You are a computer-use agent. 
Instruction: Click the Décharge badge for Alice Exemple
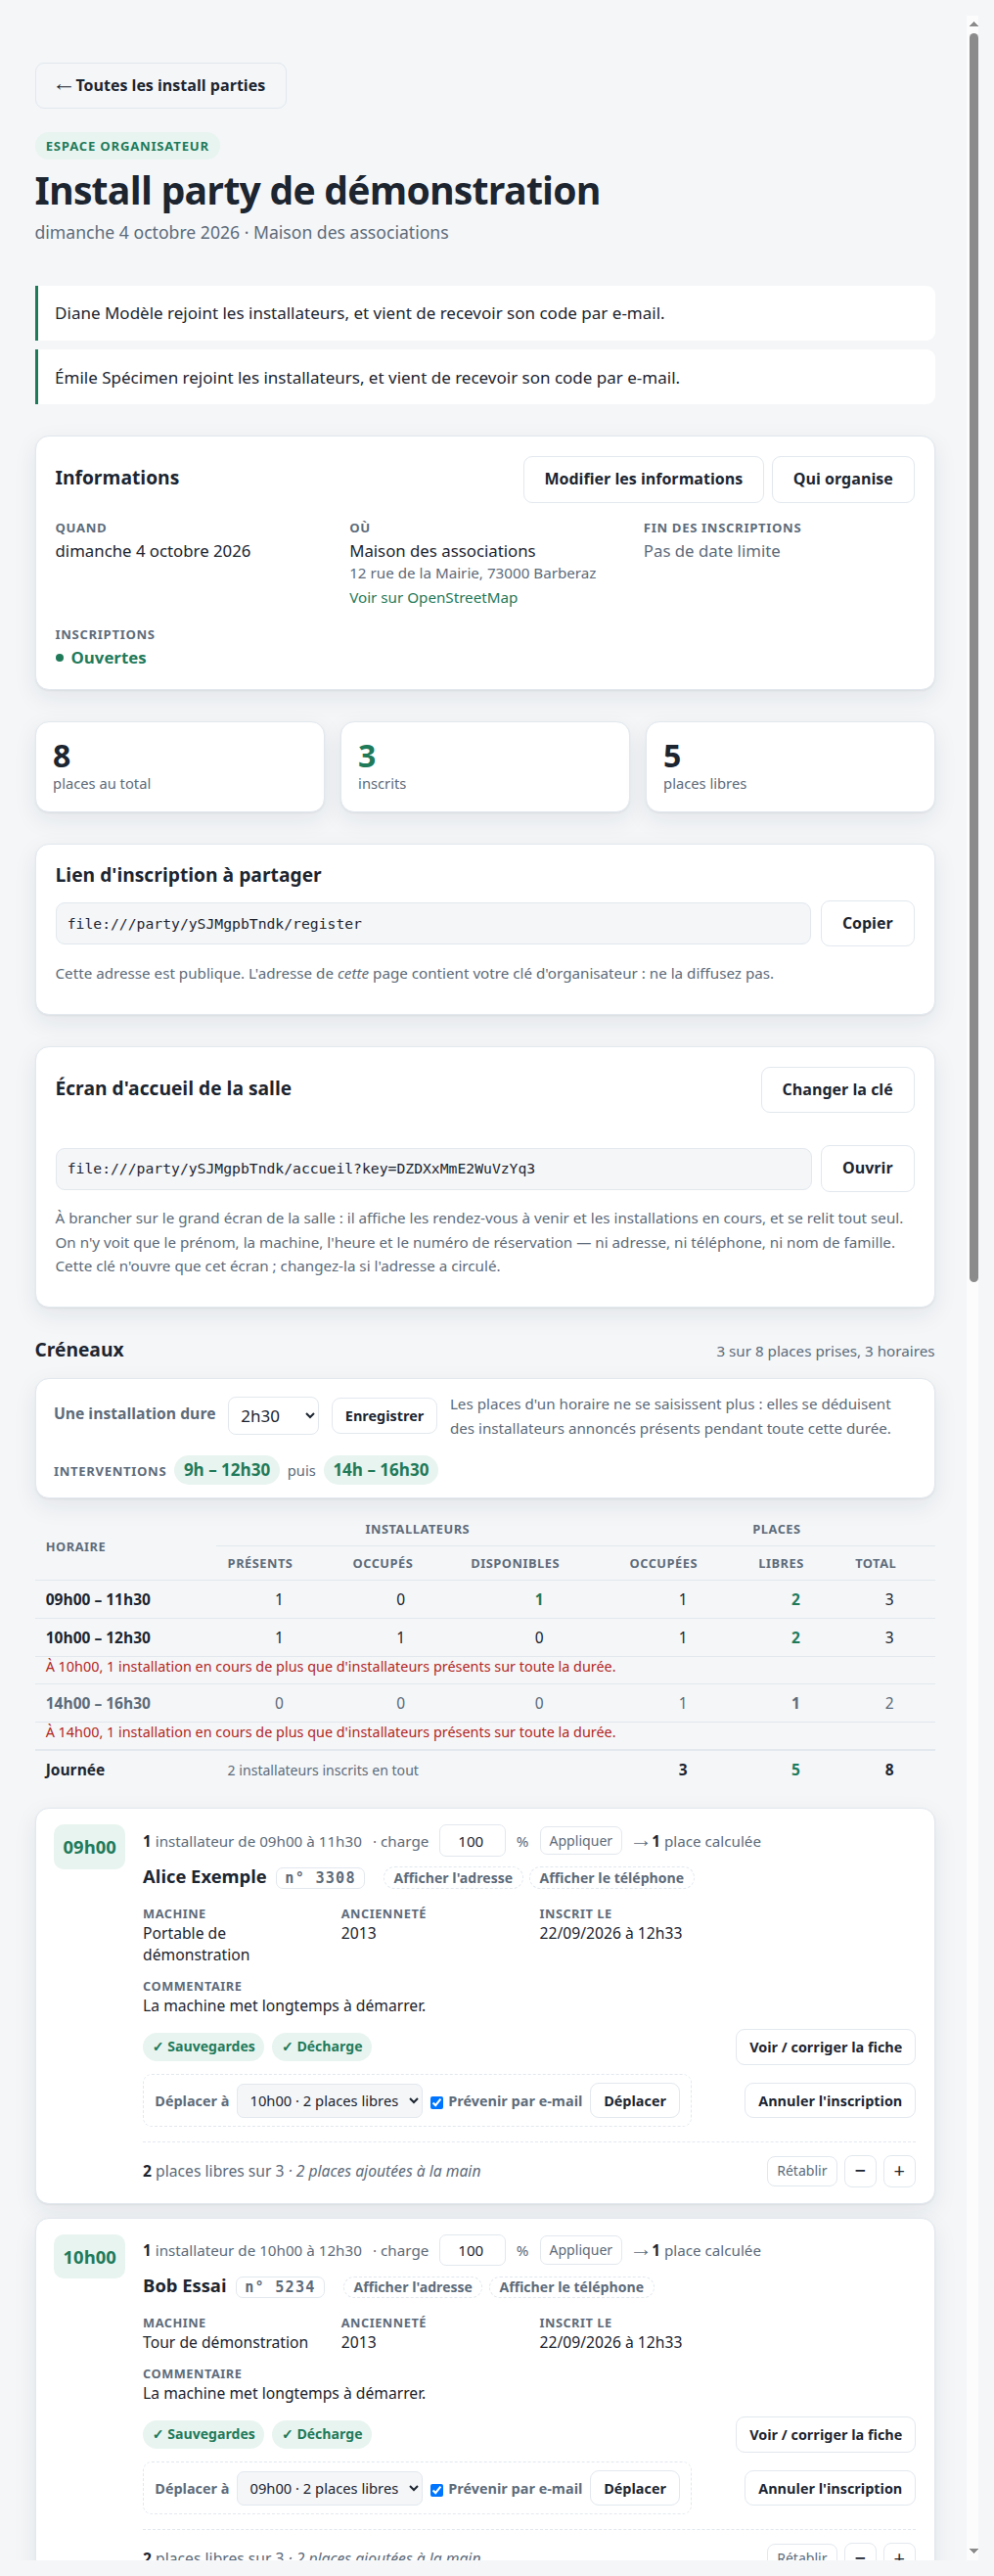tap(322, 2047)
